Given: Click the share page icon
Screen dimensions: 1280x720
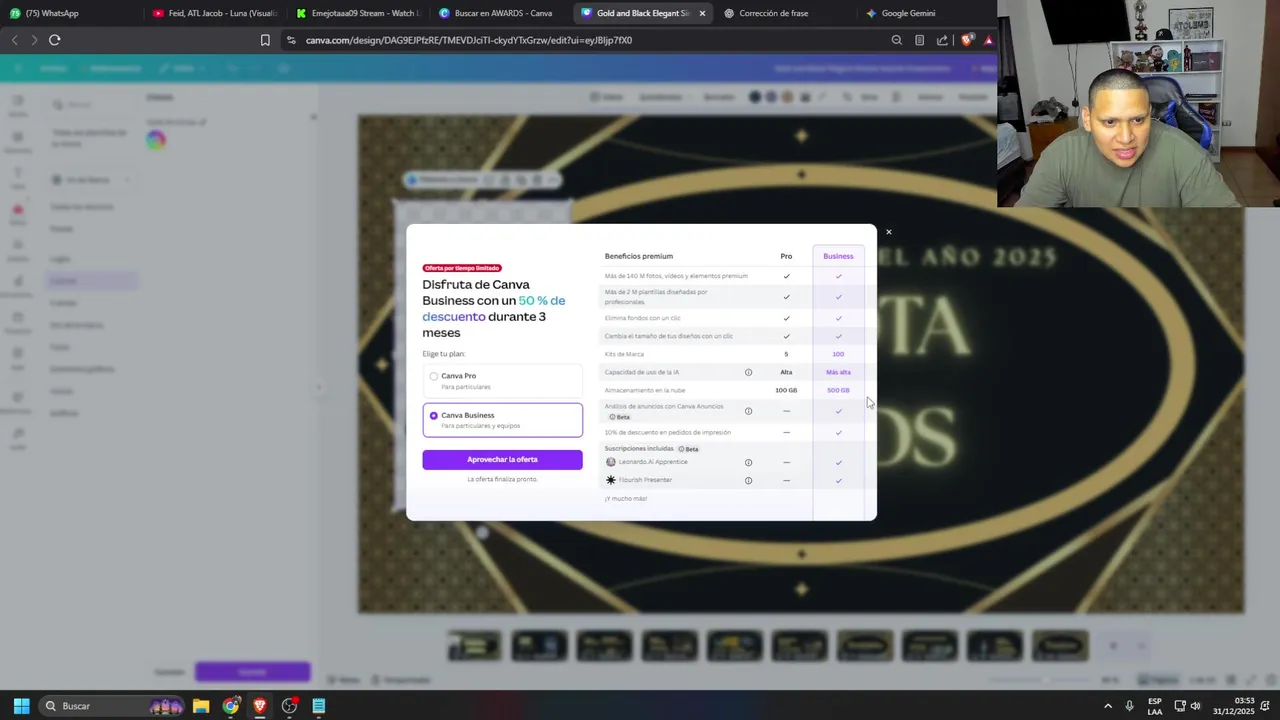Looking at the screenshot, I should click(942, 40).
